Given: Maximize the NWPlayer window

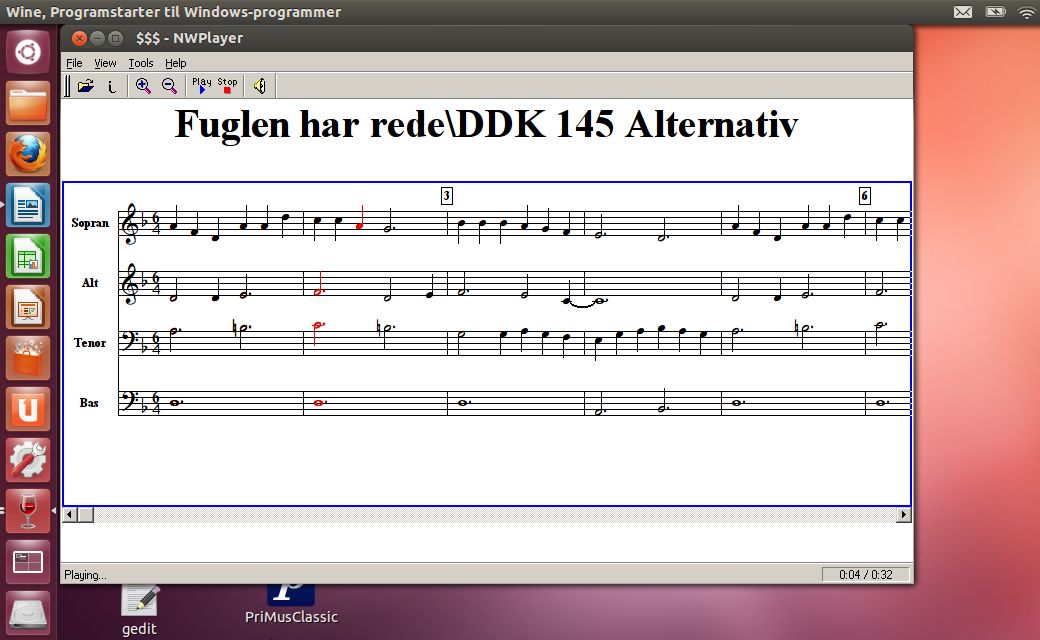Looking at the screenshot, I should [x=115, y=38].
